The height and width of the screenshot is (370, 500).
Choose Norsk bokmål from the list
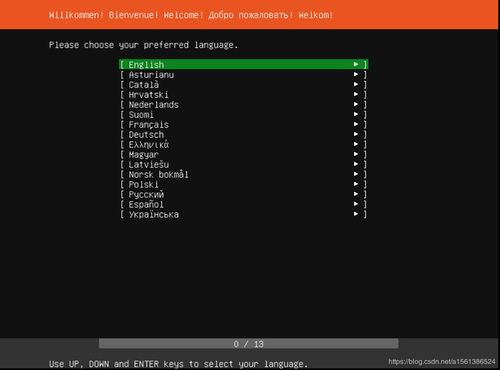pyautogui.click(x=243, y=175)
